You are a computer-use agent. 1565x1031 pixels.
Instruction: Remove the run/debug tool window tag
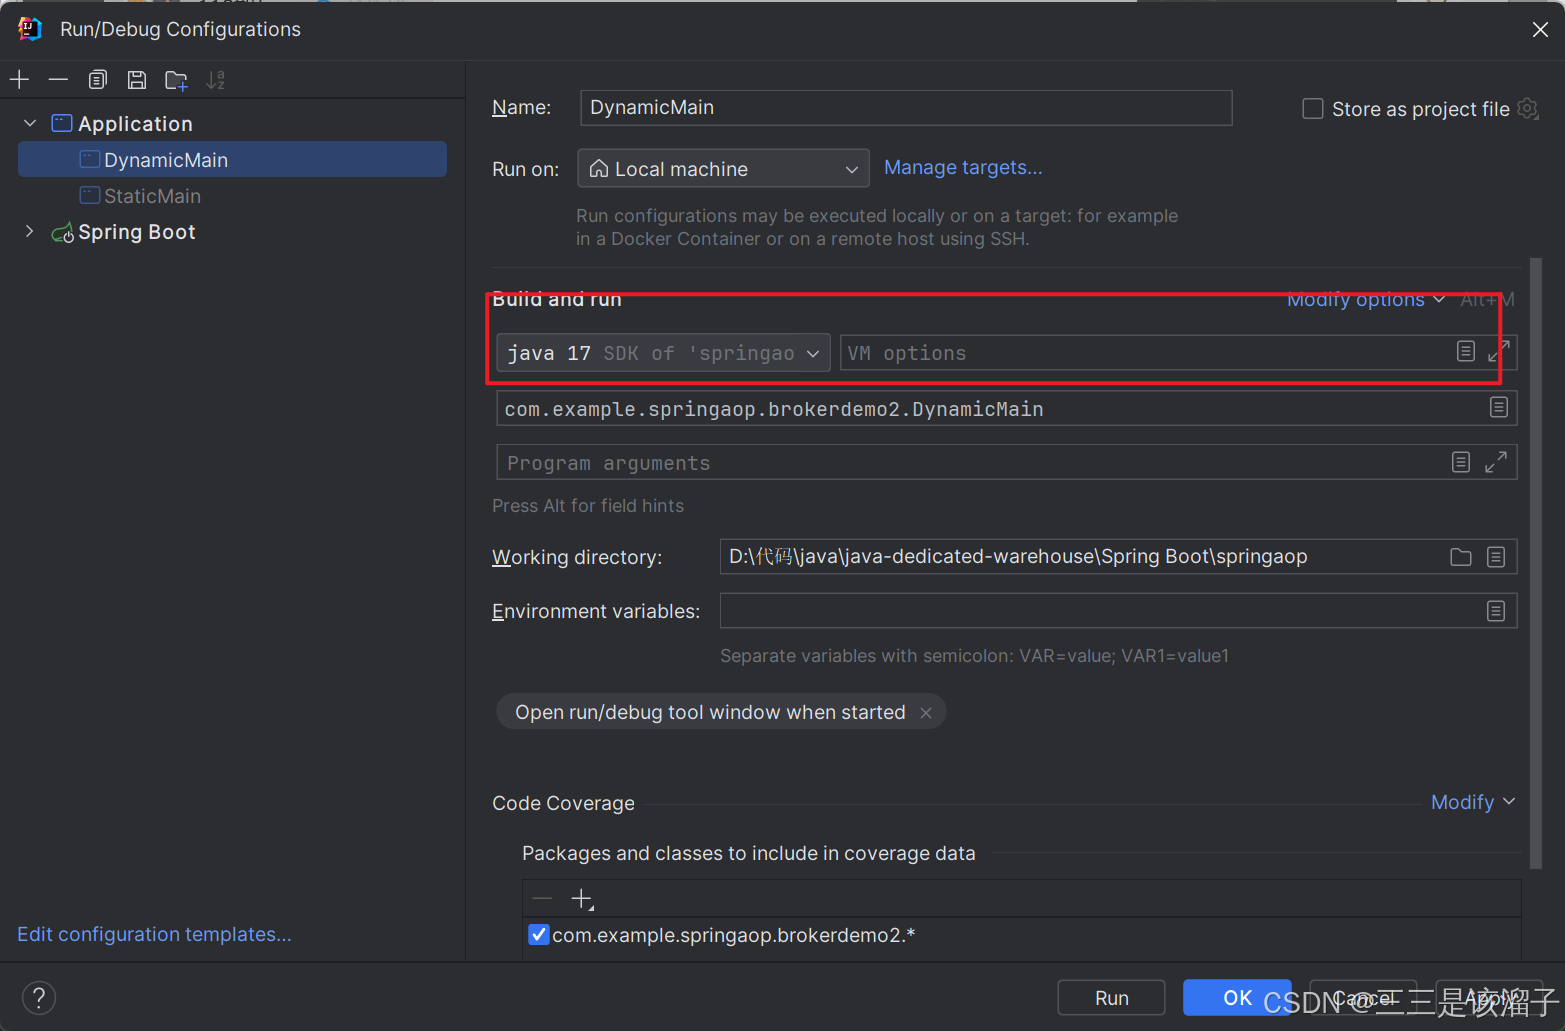(x=926, y=712)
